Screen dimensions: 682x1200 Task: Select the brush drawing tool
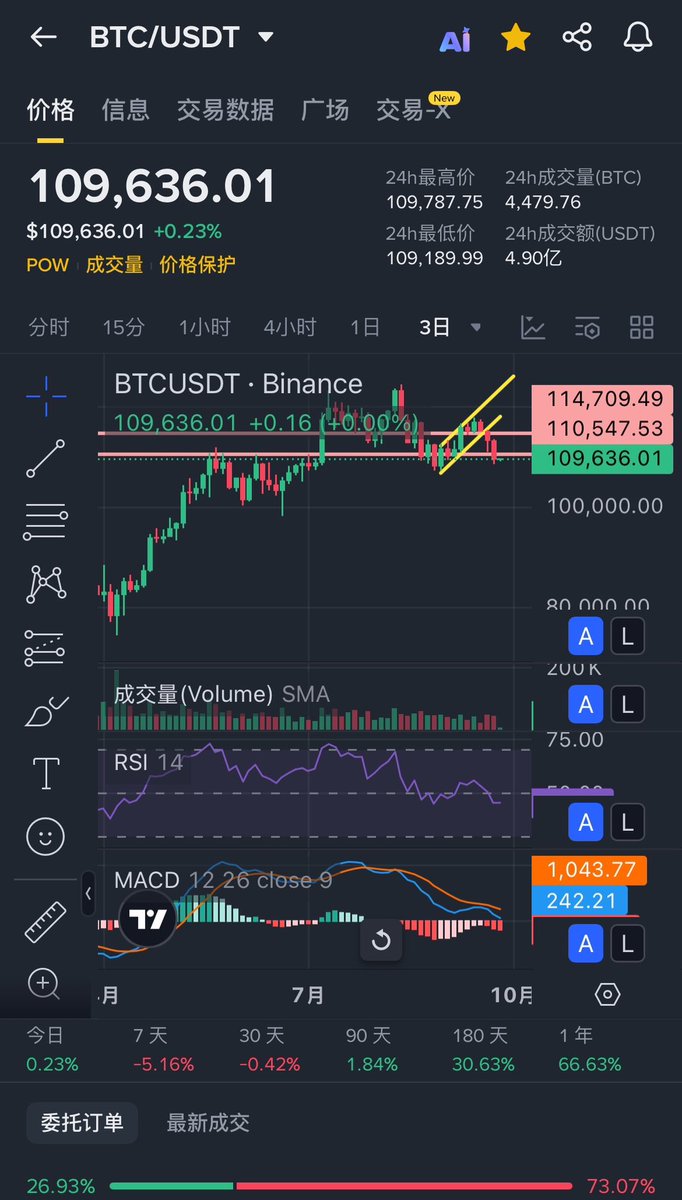click(x=46, y=710)
